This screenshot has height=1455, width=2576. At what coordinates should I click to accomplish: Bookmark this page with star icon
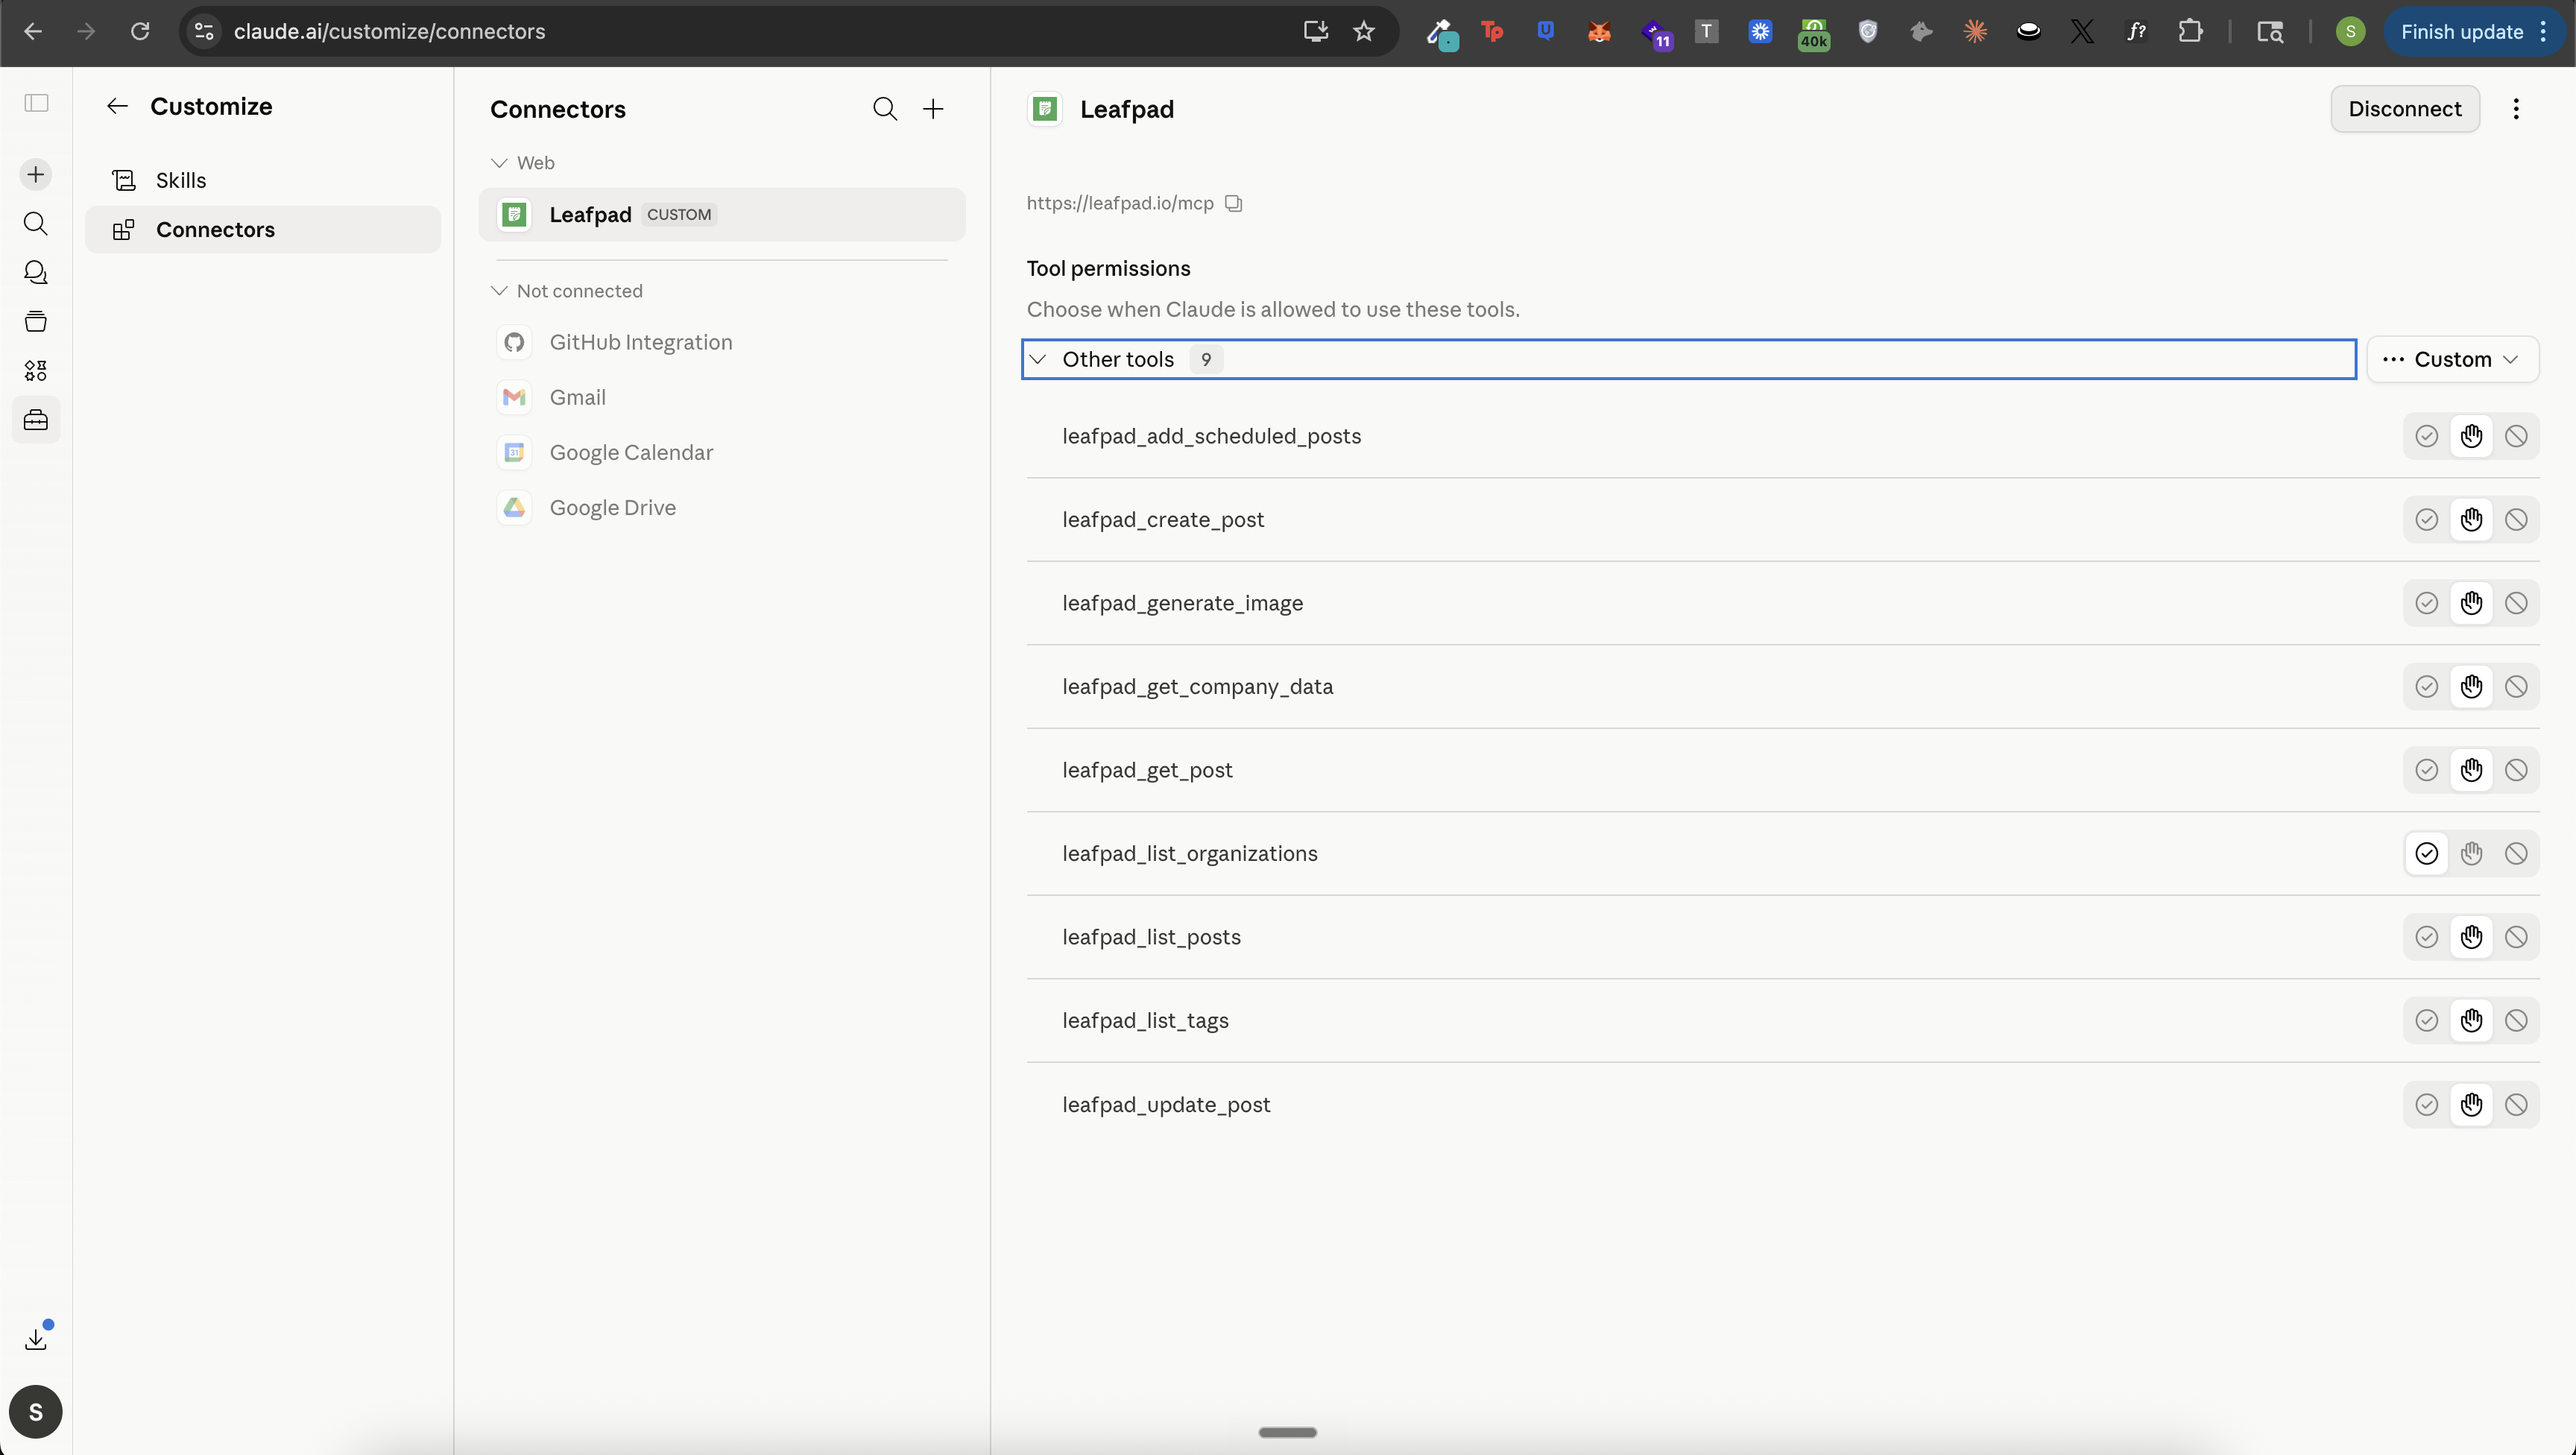(x=1364, y=31)
